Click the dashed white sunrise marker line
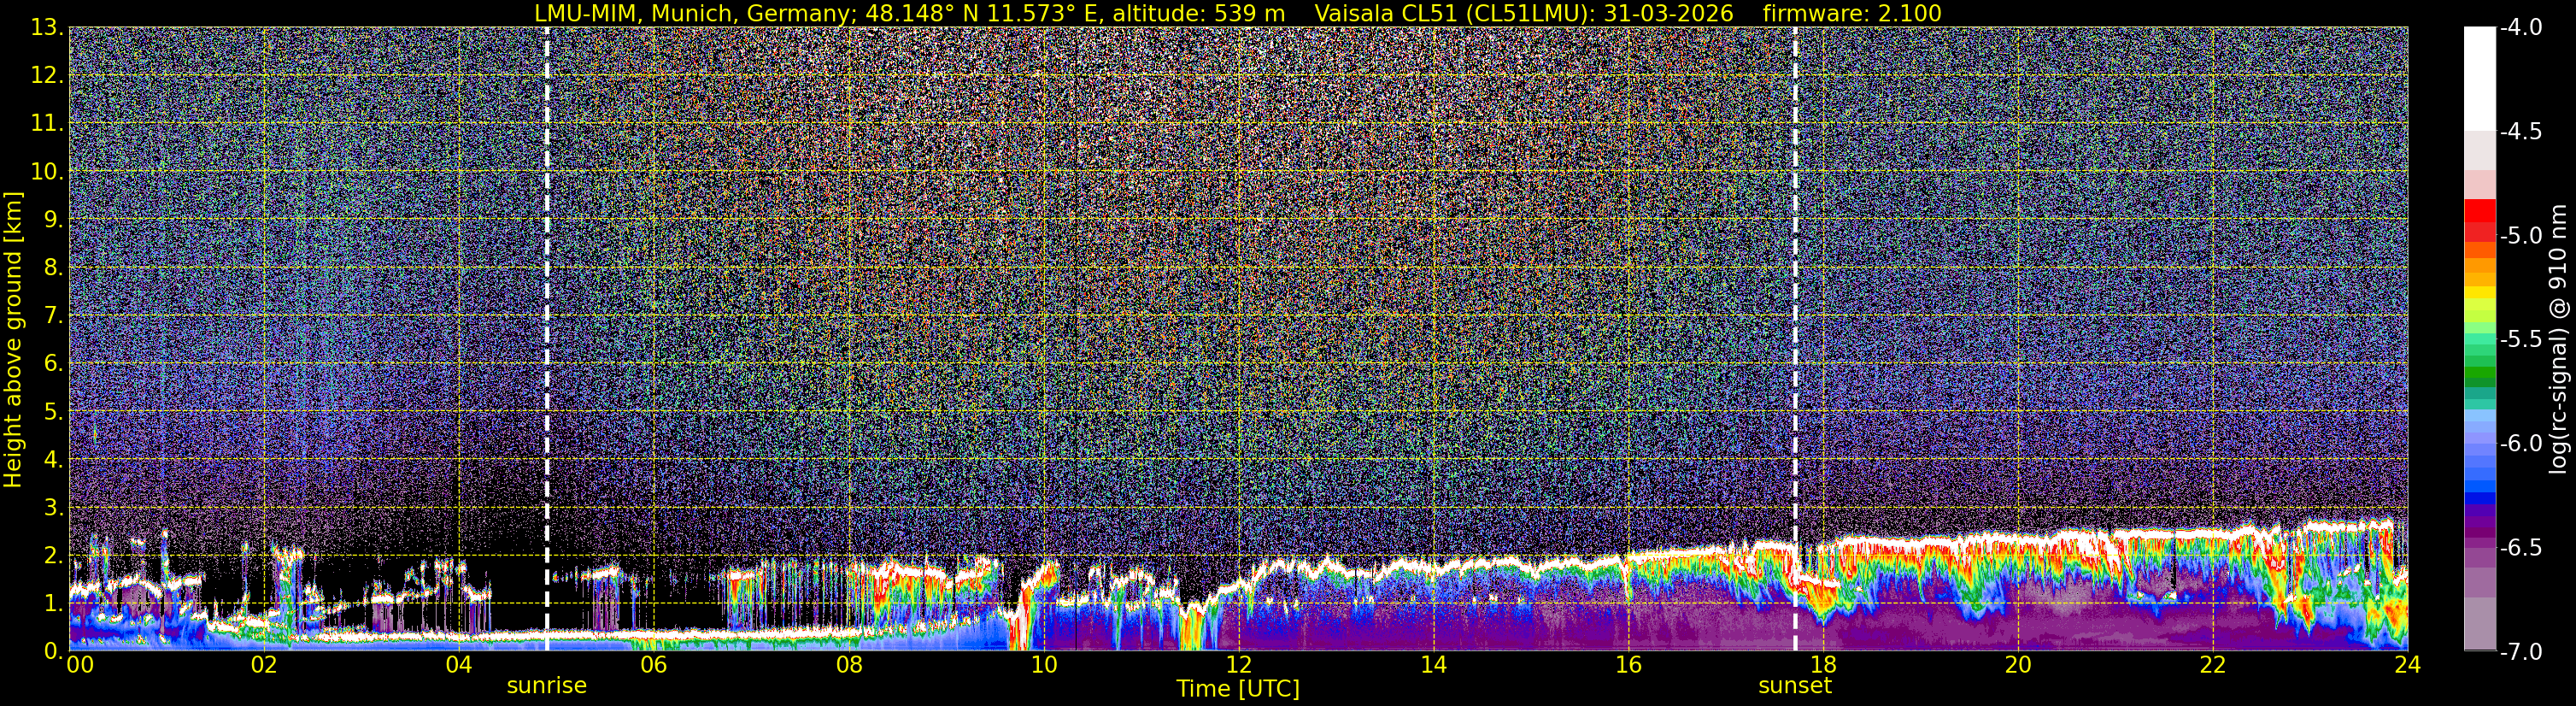 [547, 339]
